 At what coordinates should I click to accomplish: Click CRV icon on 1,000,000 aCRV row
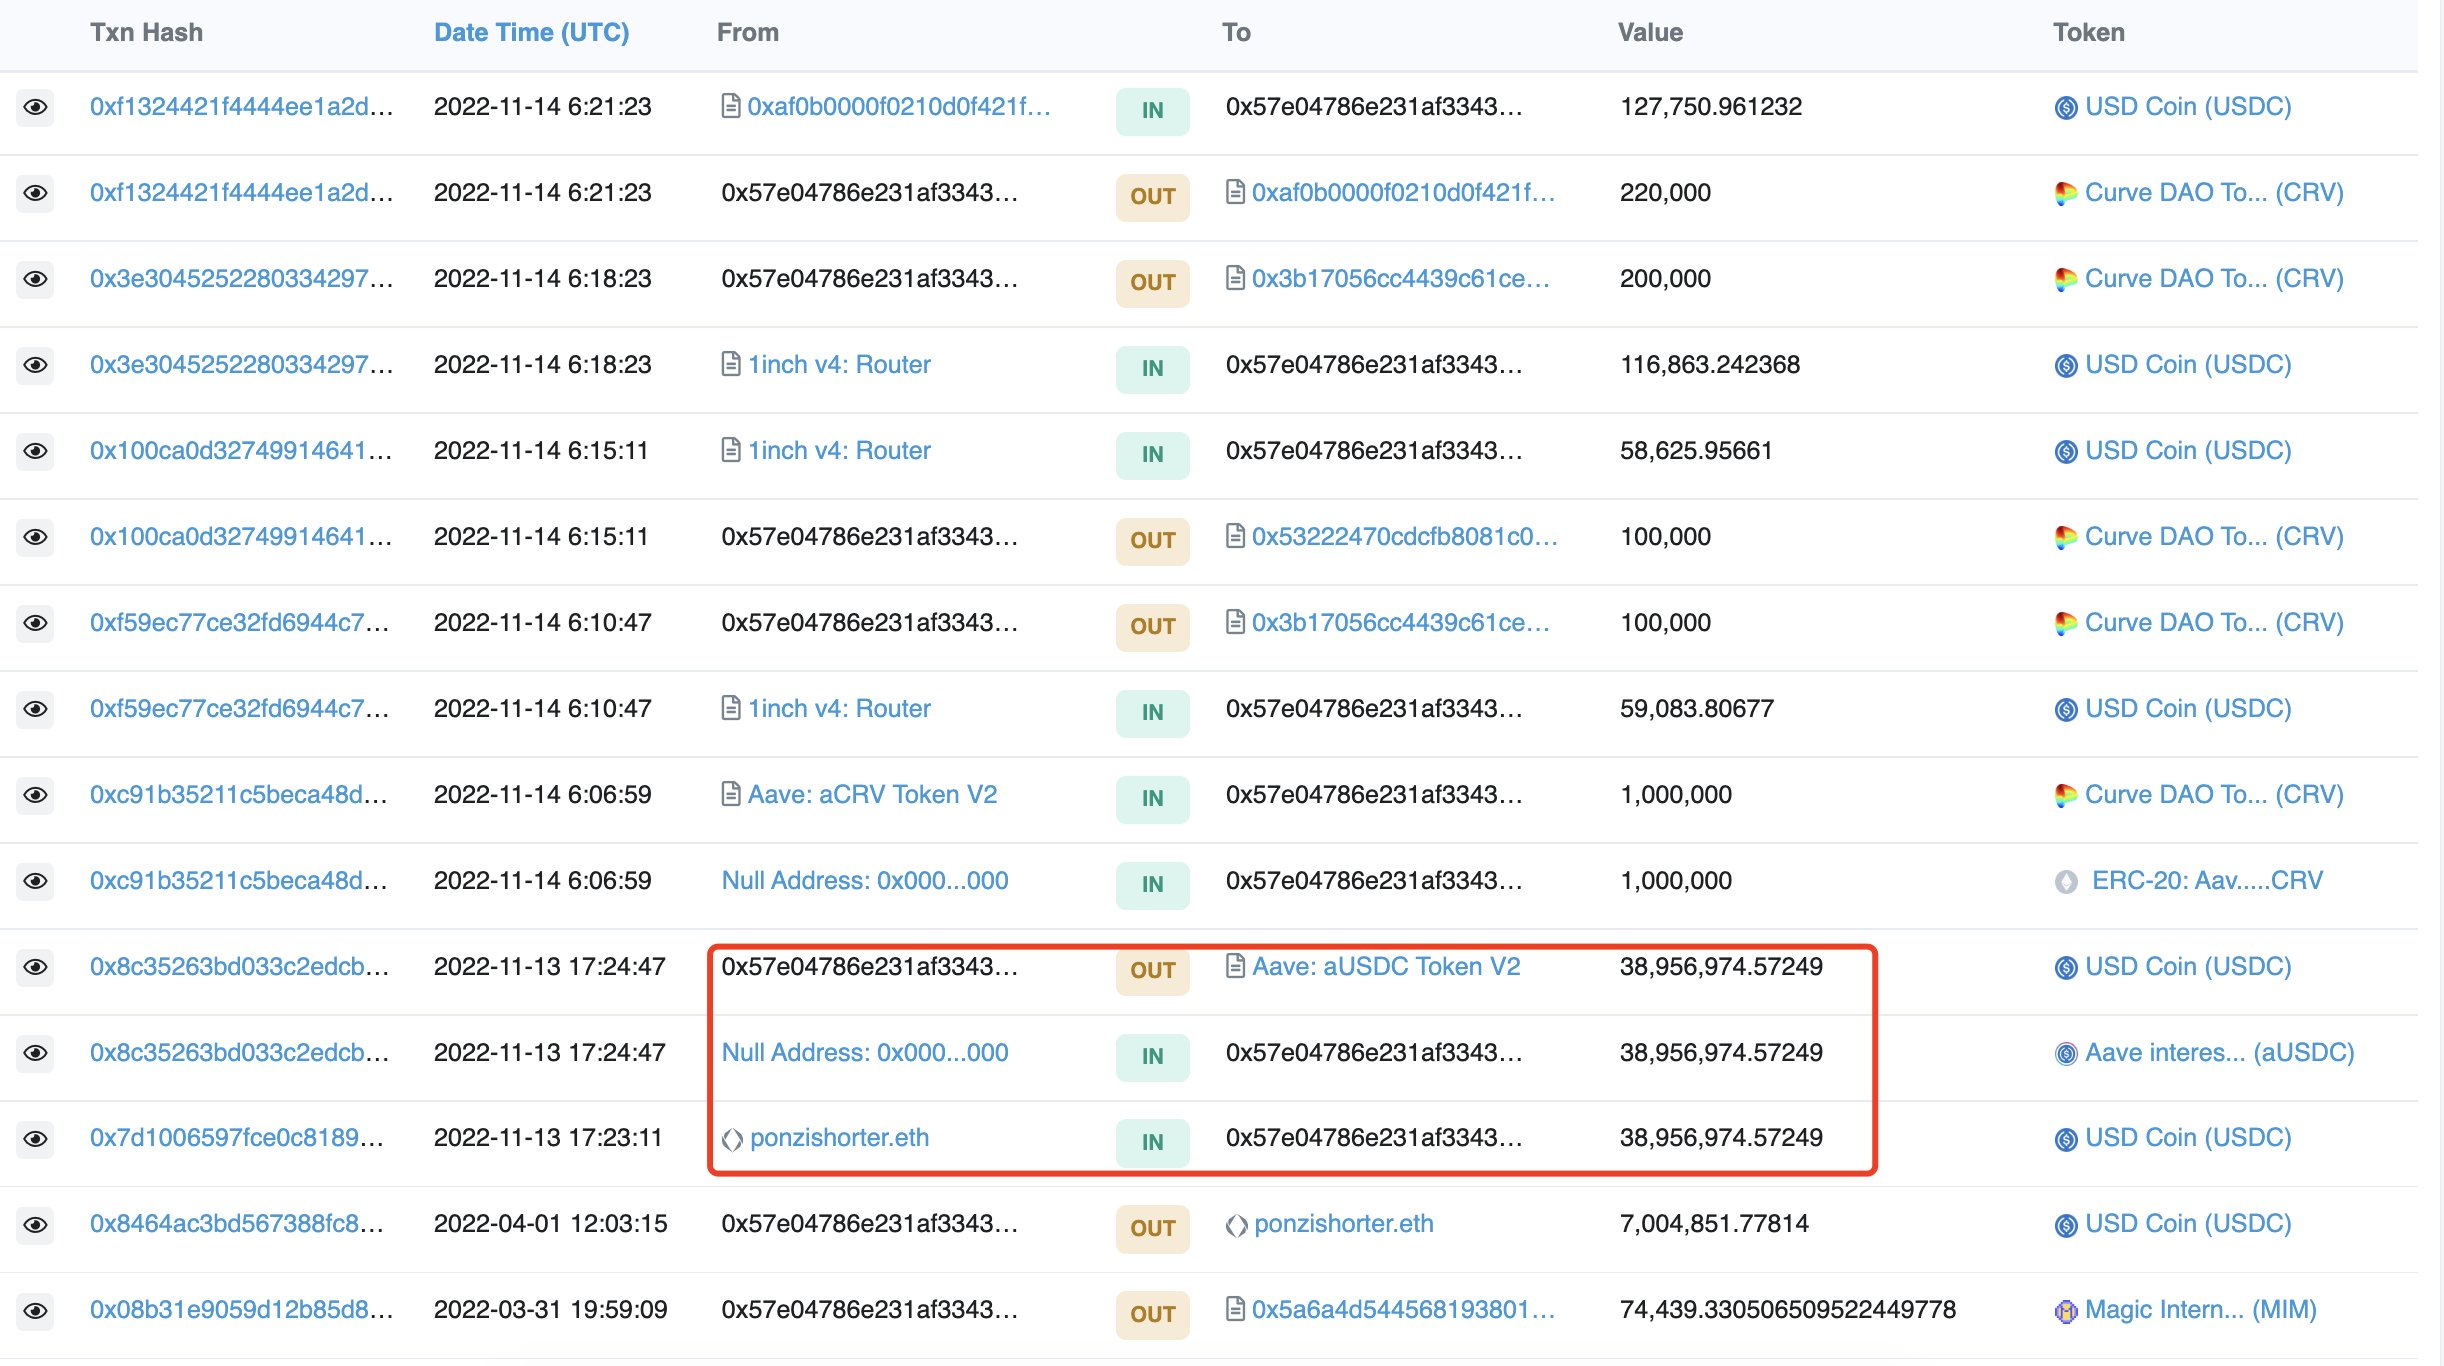pos(2066,796)
